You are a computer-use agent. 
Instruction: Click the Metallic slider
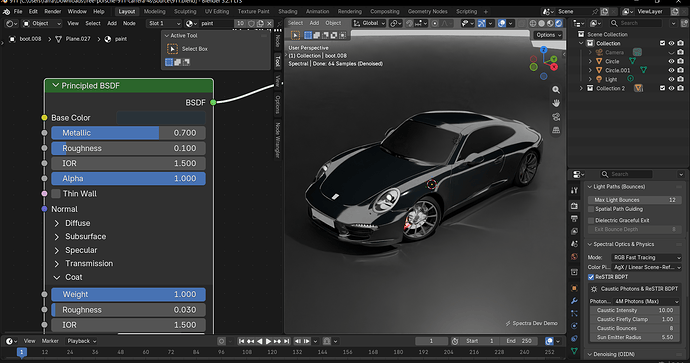point(128,133)
